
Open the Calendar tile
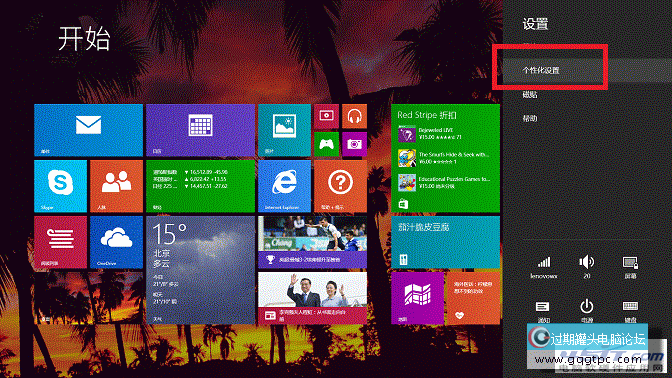tap(200, 130)
